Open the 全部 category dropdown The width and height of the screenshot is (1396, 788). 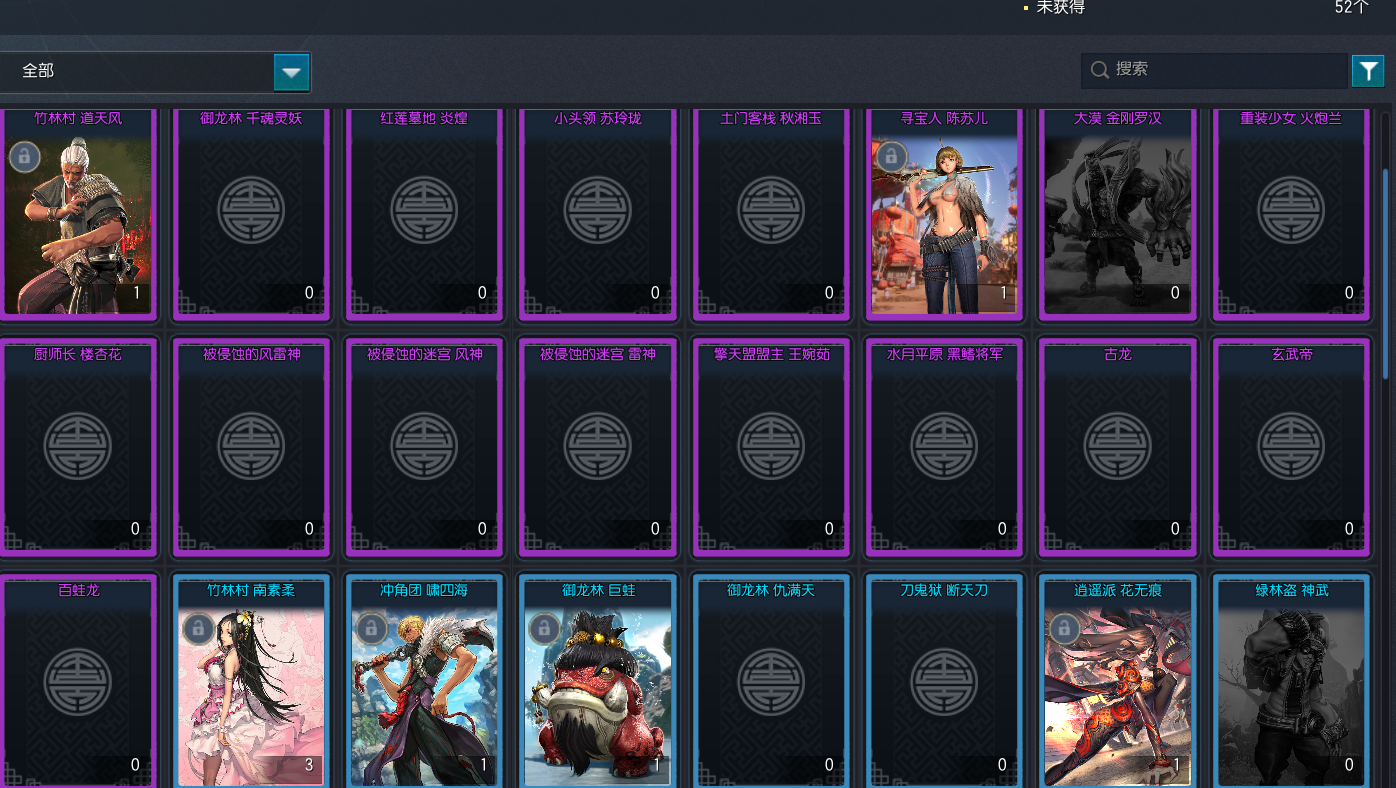[155, 72]
